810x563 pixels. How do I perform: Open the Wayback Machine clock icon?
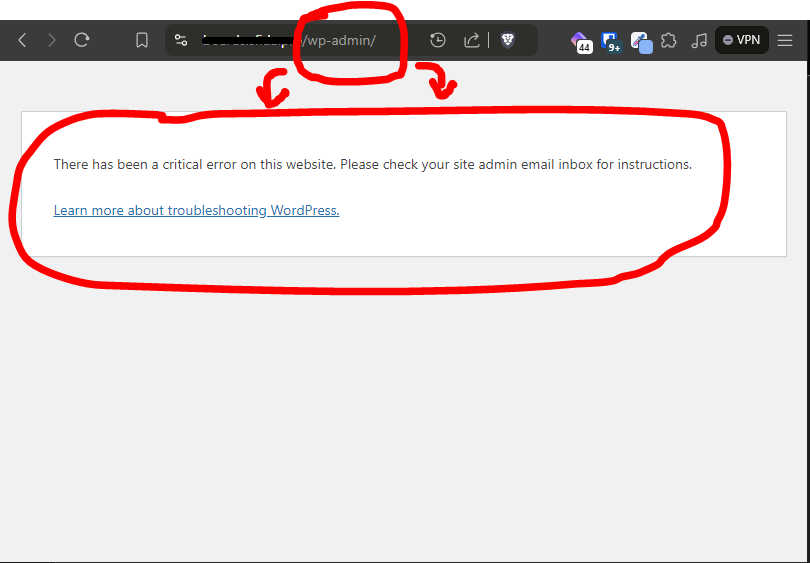pos(438,40)
